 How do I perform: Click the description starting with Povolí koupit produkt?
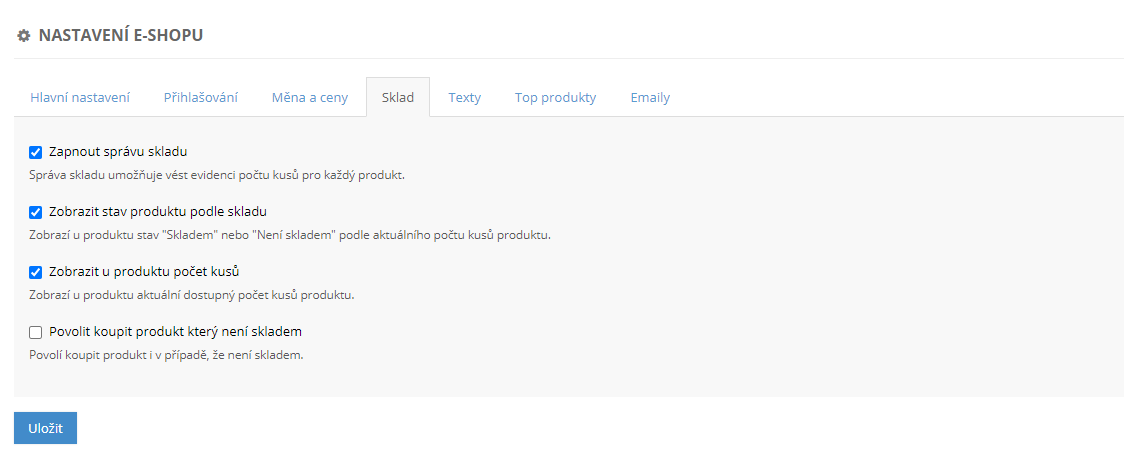coord(164,355)
